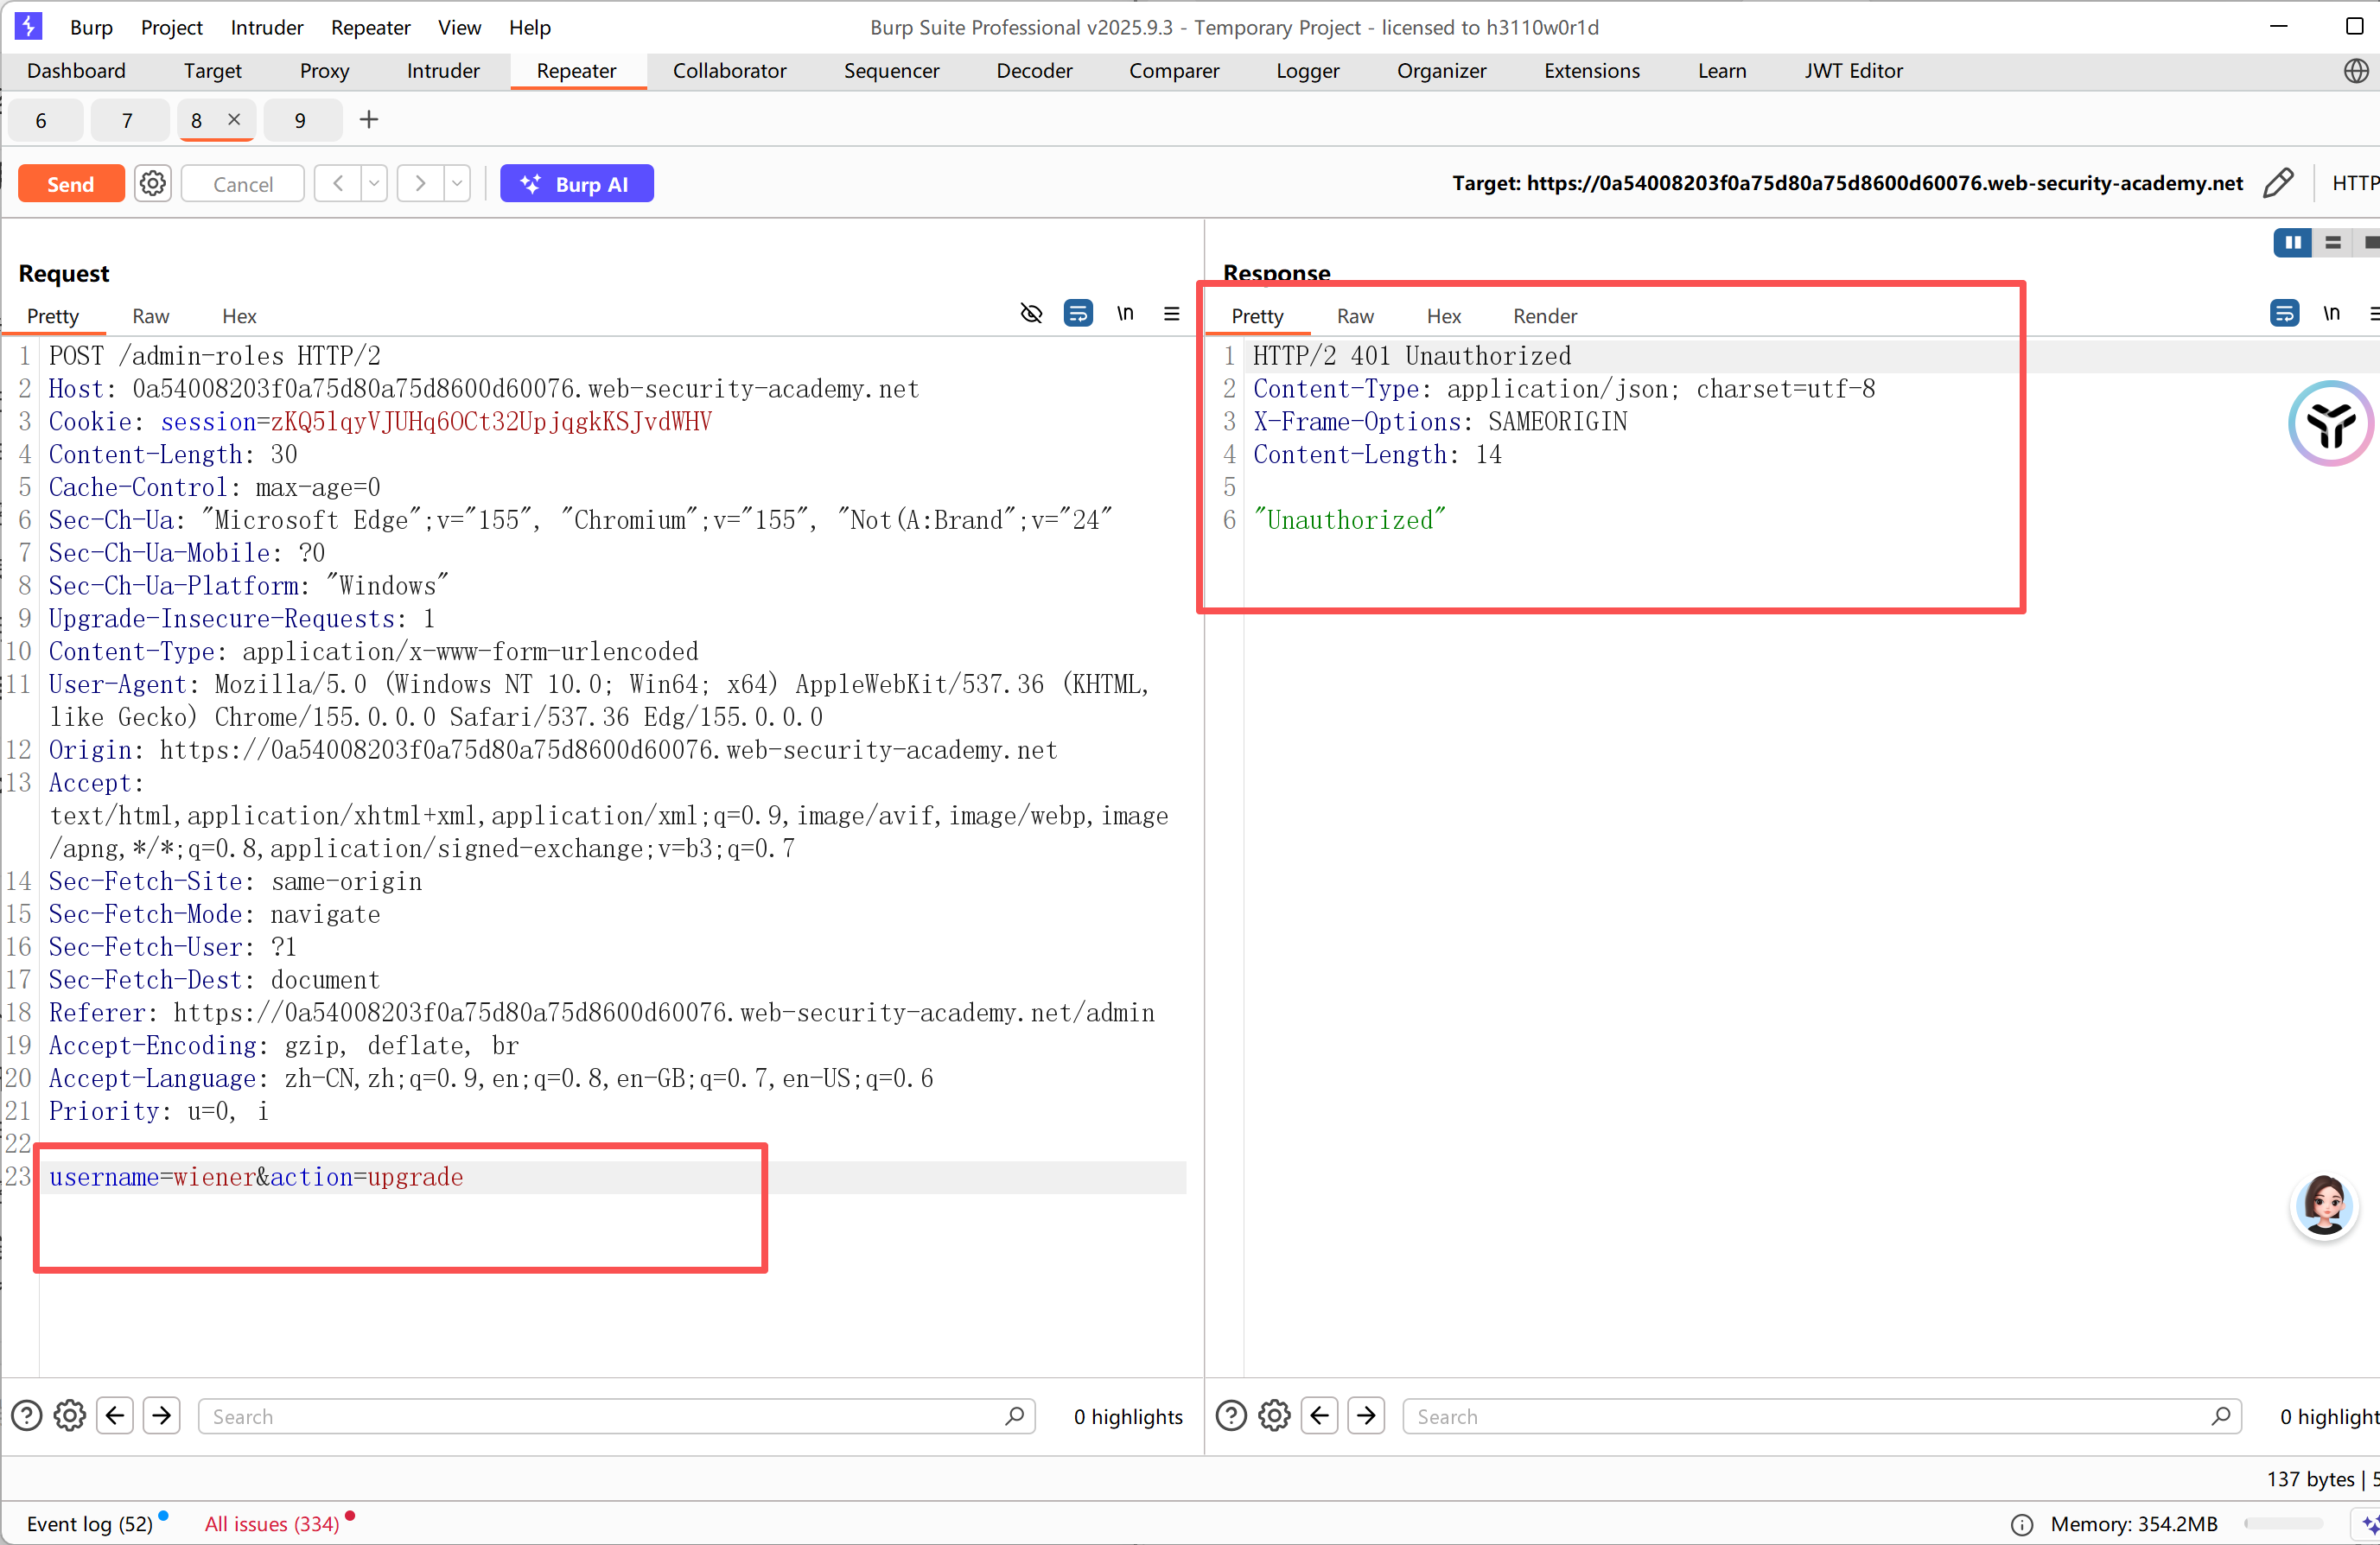Viewport: 2380px width, 1545px height.
Task: Open Repeater tab 9
Action: 300,121
